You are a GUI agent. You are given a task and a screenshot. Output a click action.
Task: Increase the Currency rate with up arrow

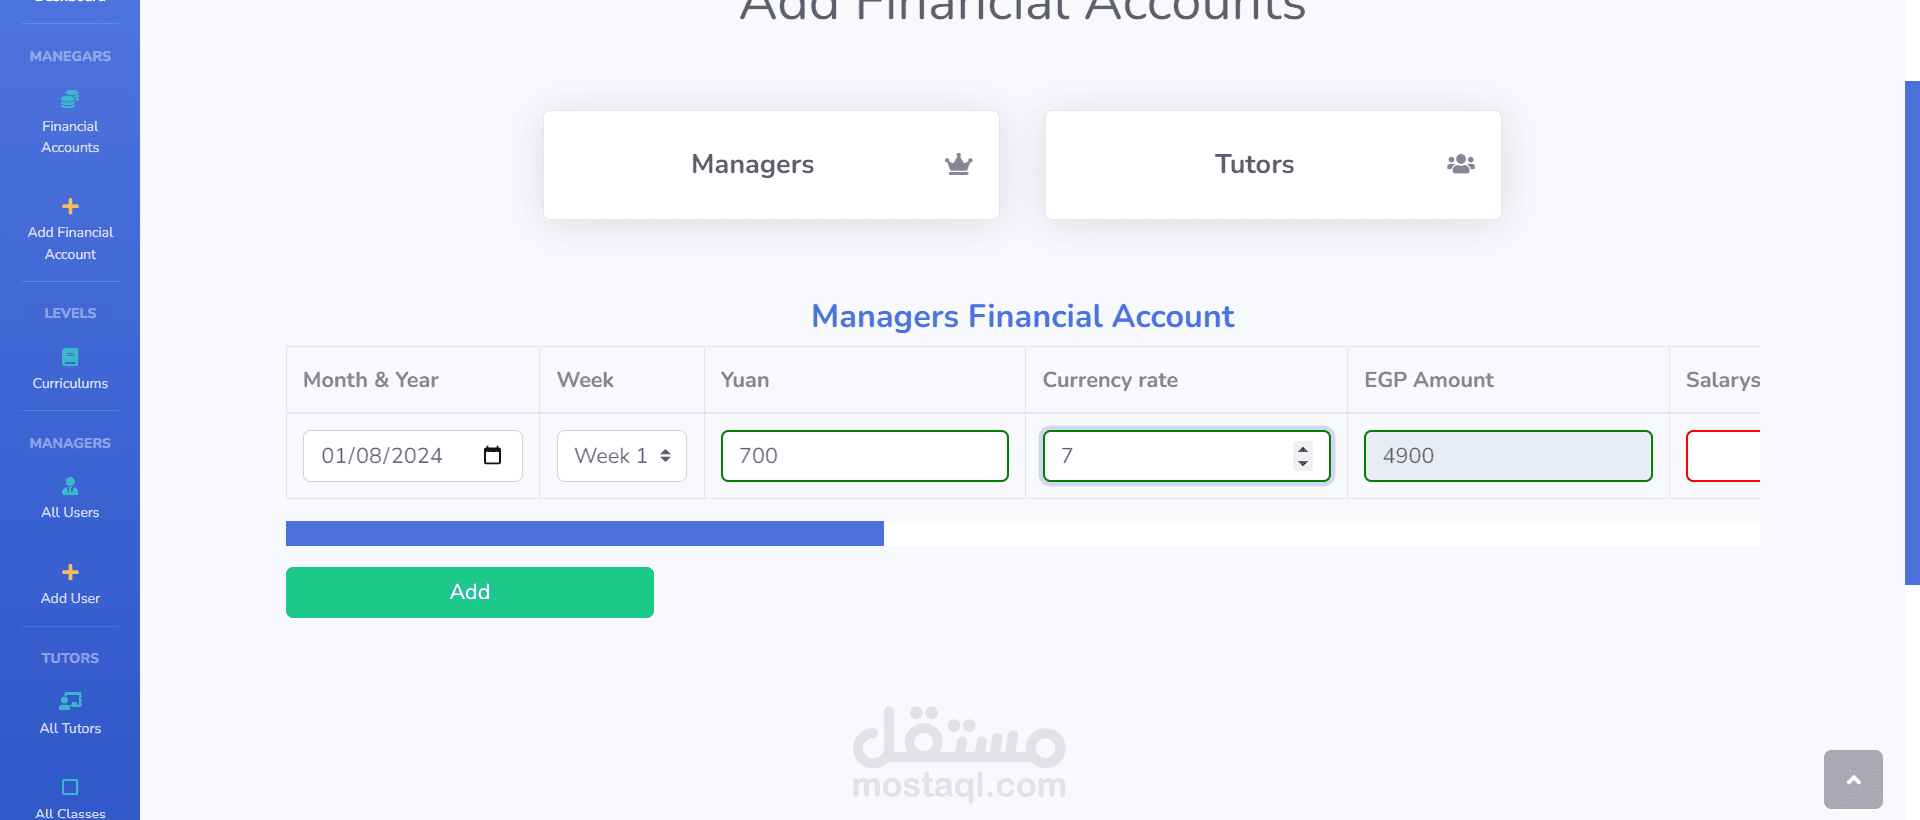click(x=1302, y=449)
